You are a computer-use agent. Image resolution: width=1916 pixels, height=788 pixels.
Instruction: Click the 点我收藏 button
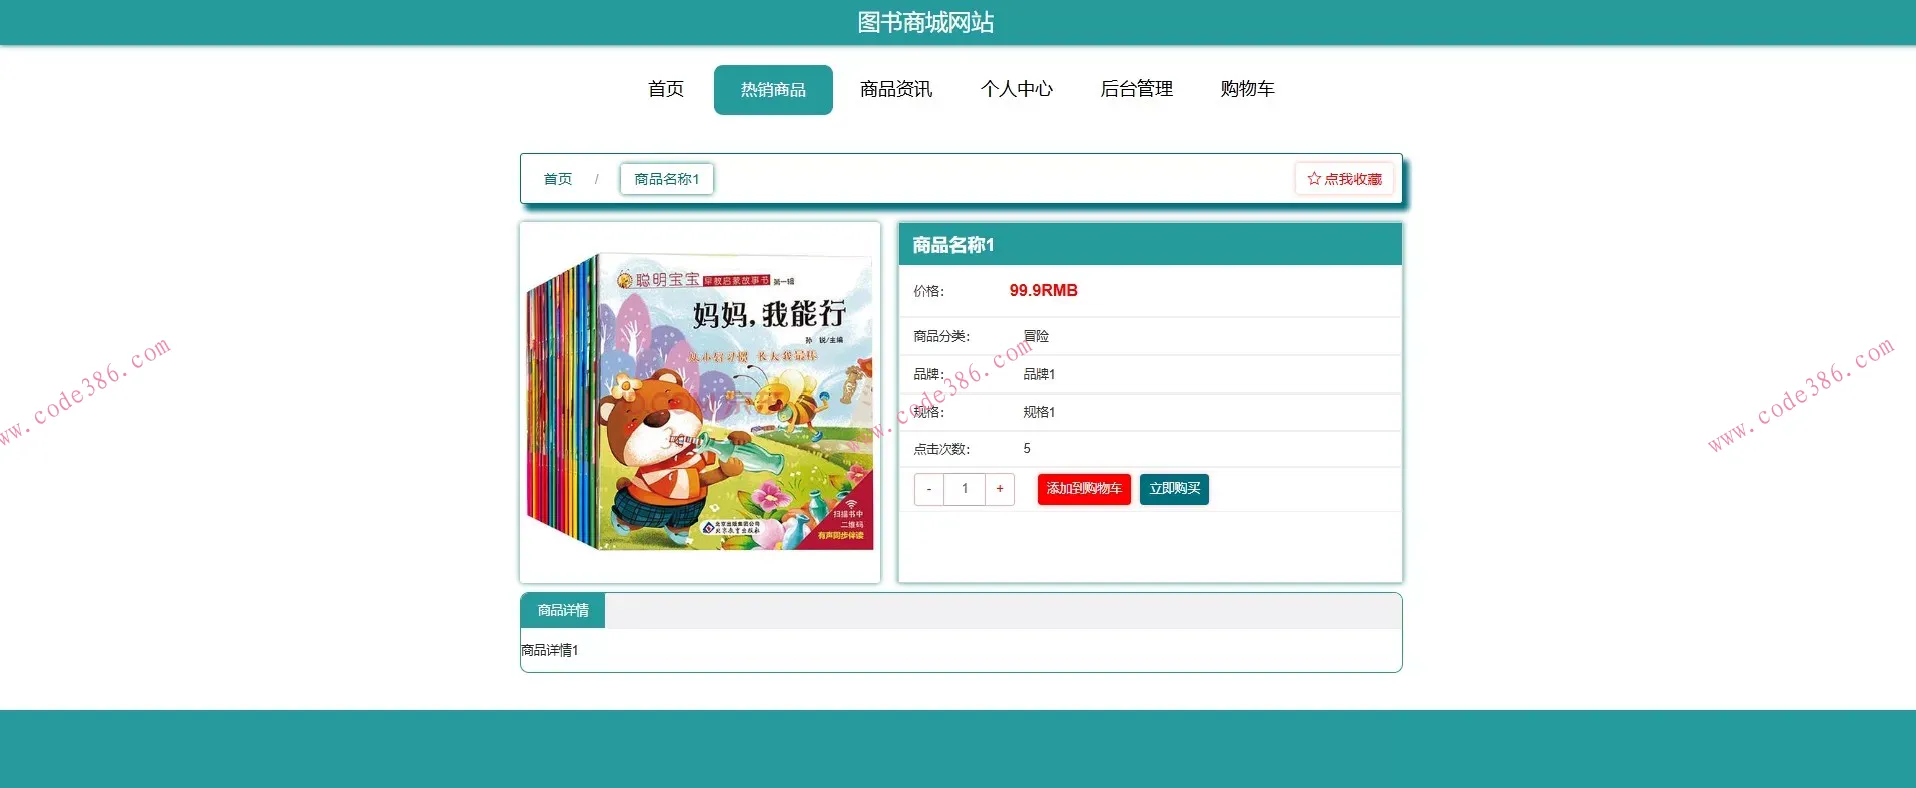(x=1344, y=179)
